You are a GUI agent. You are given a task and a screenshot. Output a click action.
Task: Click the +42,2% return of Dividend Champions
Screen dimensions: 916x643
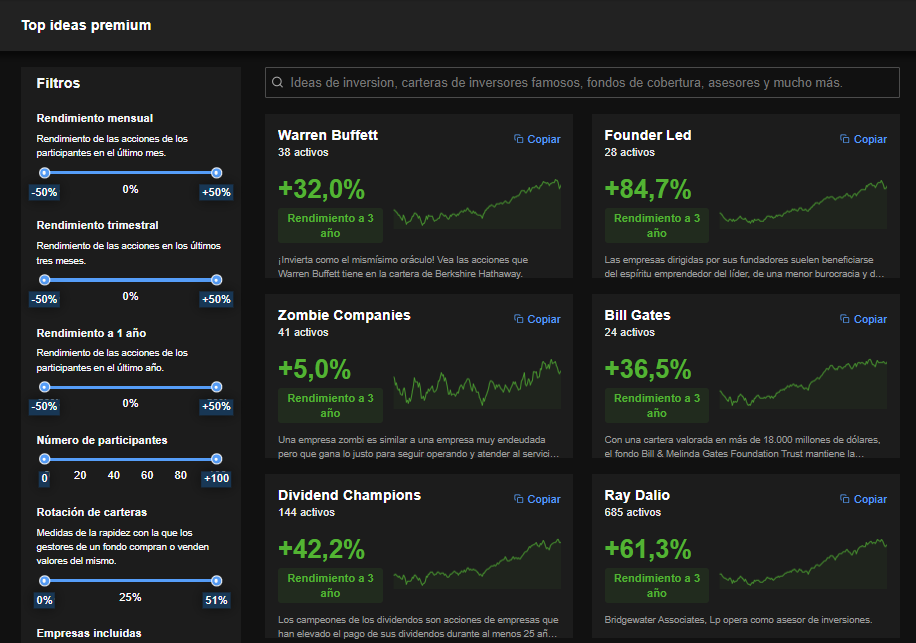321,549
